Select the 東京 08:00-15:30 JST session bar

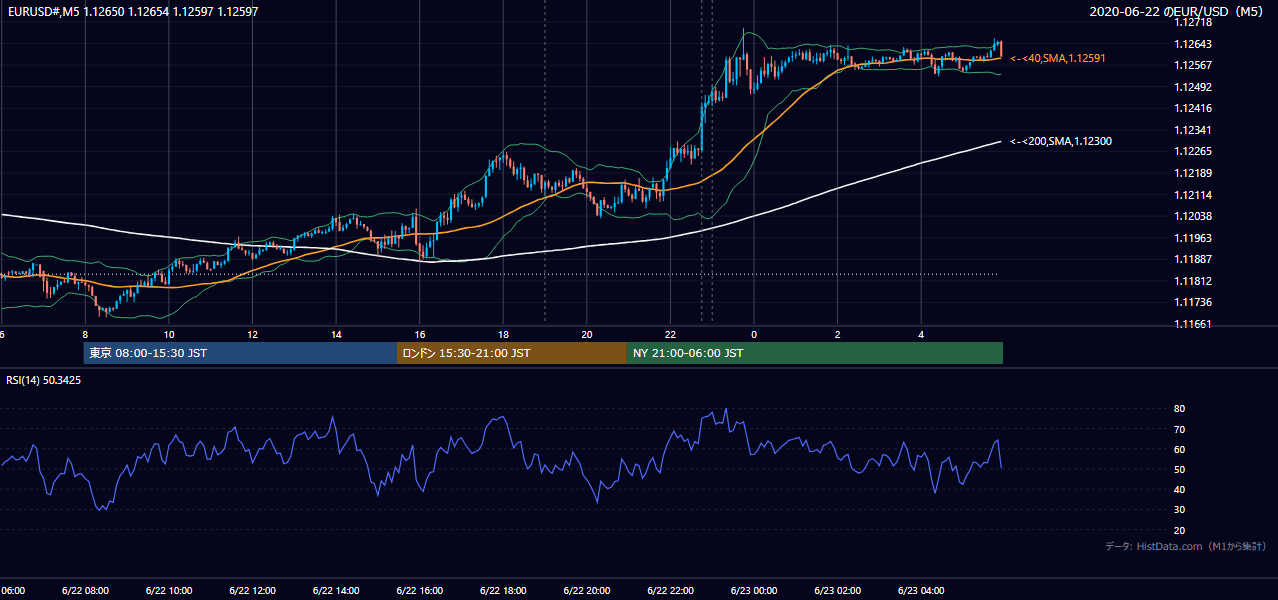pos(241,353)
